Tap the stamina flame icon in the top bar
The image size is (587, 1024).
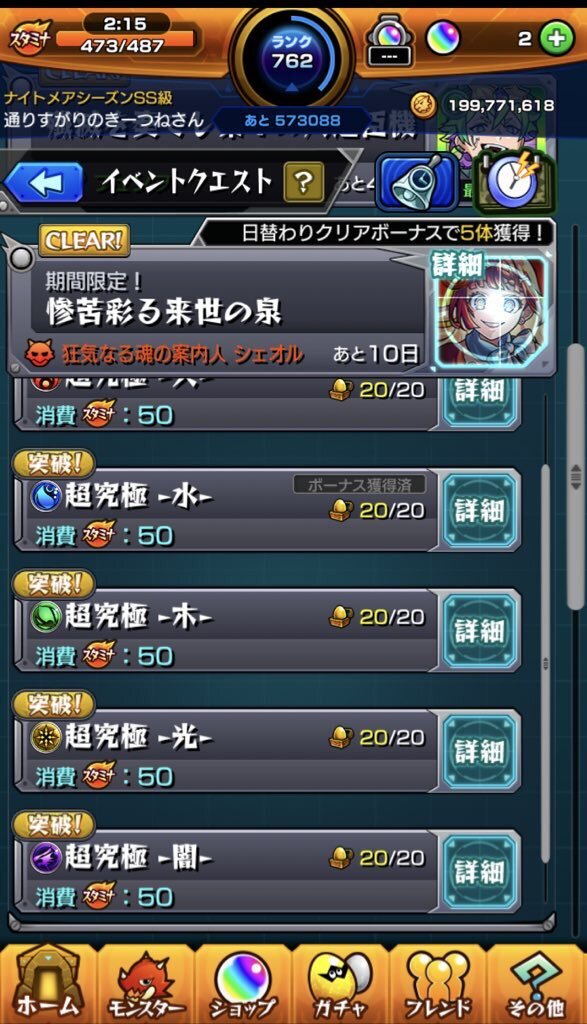pos(29,39)
